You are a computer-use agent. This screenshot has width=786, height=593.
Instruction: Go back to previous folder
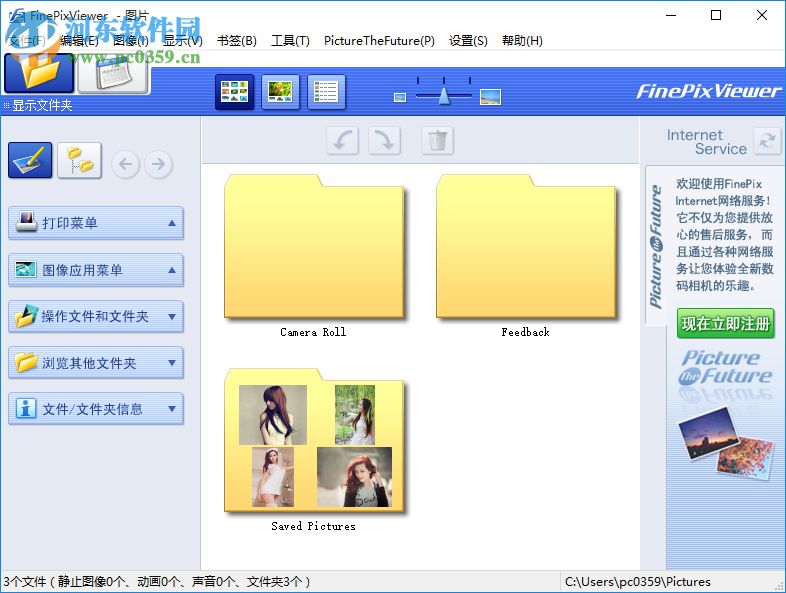tap(125, 164)
